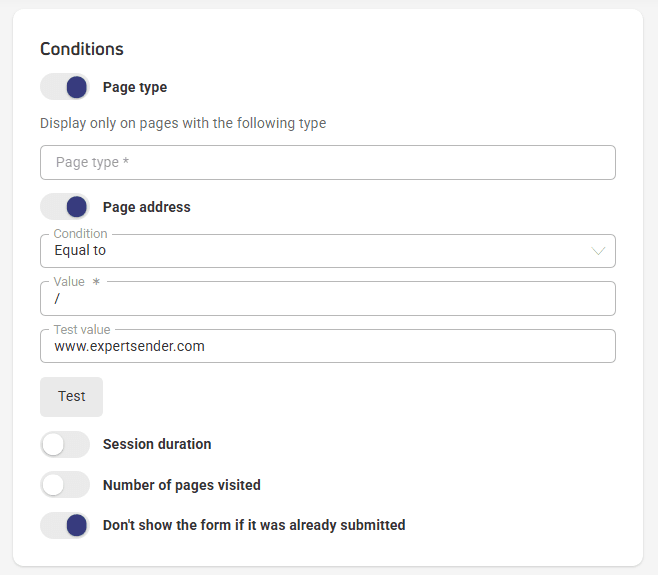Open the Condition dropdown showing Equal to
This screenshot has width=658, height=575.
pyautogui.click(x=328, y=251)
